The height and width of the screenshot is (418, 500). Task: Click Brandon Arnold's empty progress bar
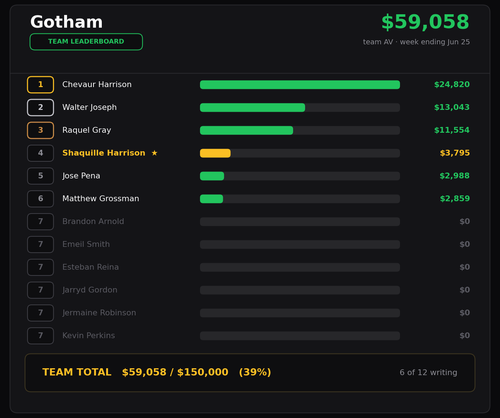coord(300,222)
